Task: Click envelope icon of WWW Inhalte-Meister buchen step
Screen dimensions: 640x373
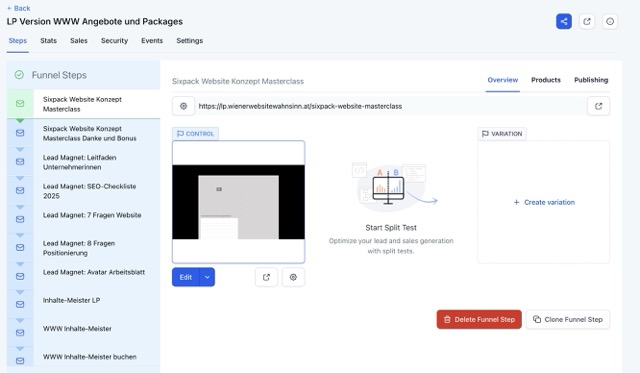Action: tap(20, 361)
